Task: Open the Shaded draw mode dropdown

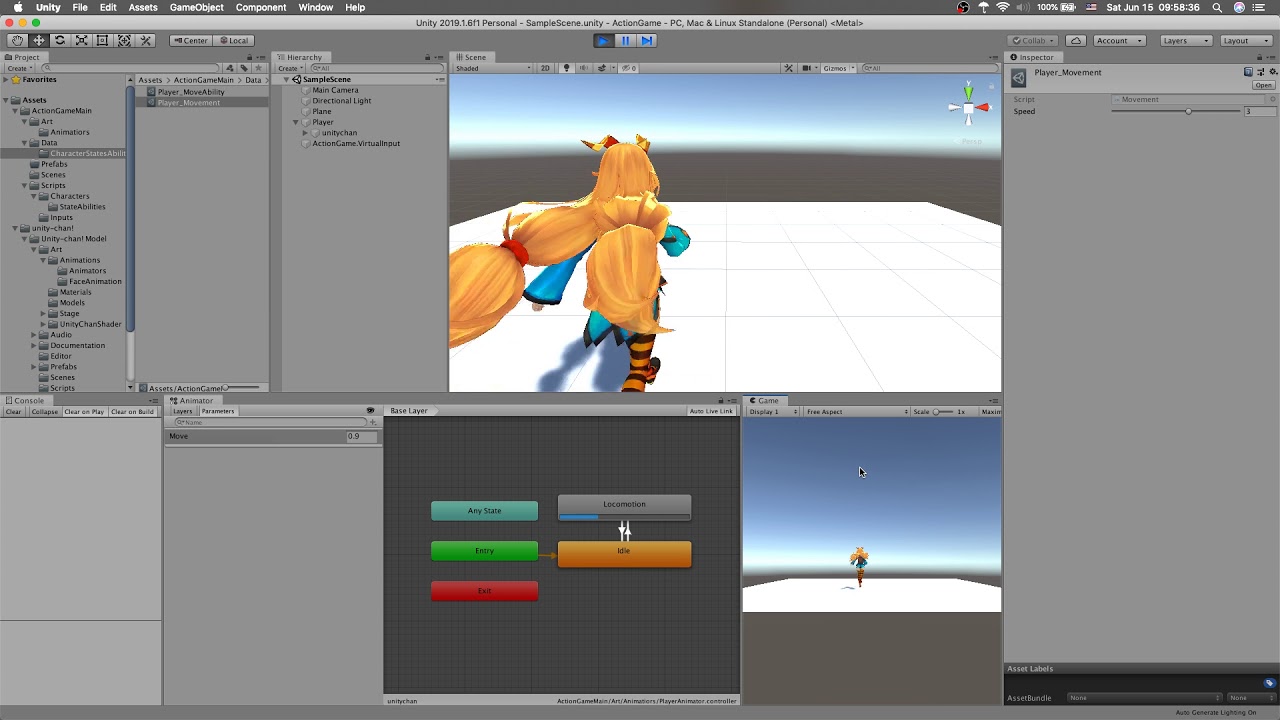Action: click(x=493, y=68)
